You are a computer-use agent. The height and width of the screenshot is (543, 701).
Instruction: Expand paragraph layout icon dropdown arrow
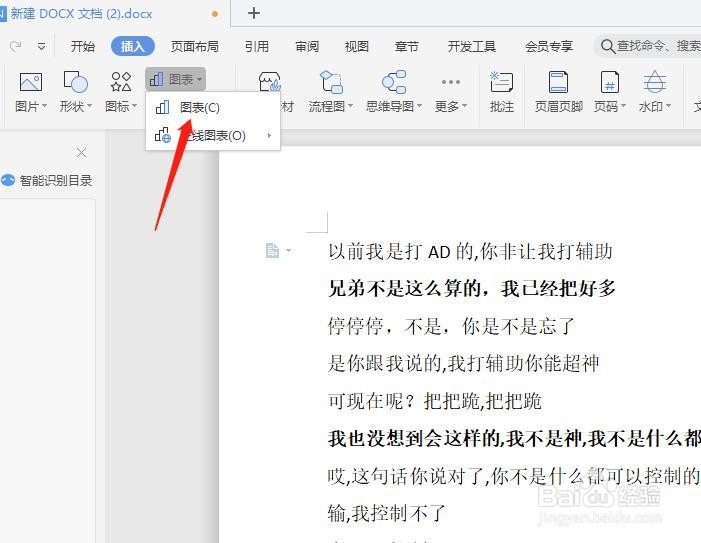coord(288,250)
